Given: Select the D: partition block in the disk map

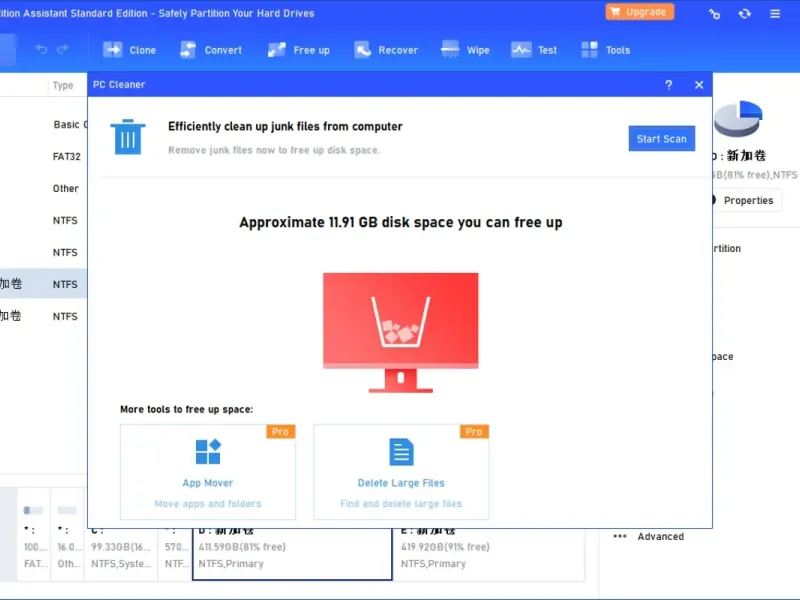Looking at the screenshot, I should tap(292, 555).
